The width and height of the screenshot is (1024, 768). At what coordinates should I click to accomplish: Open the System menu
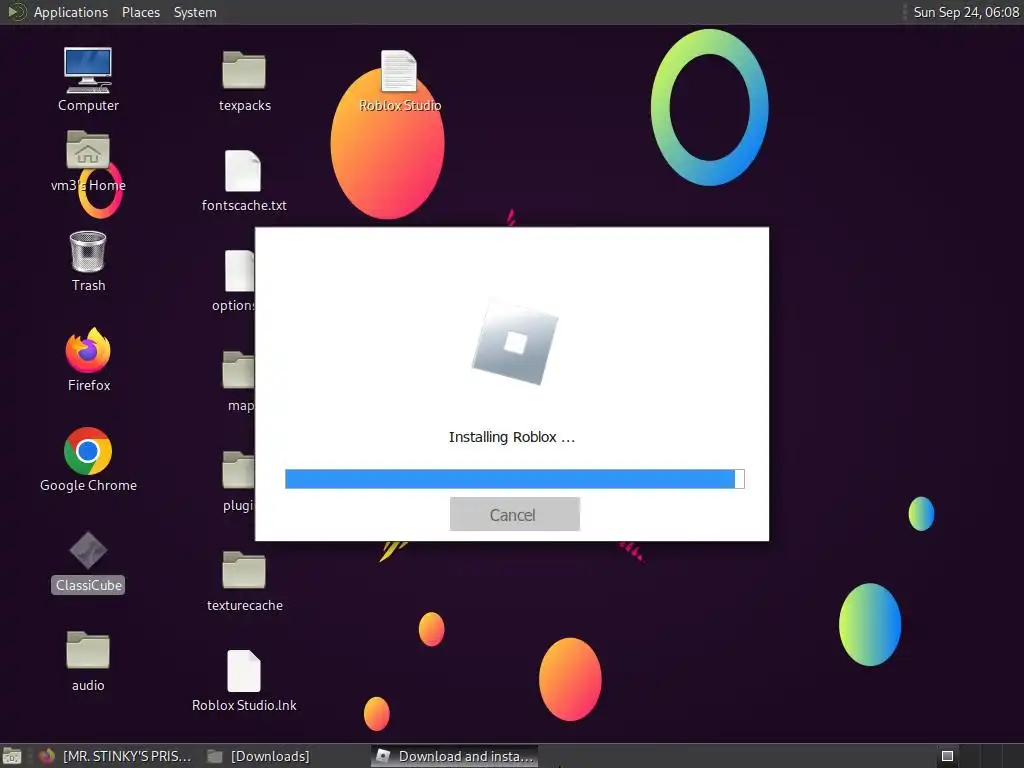coord(195,12)
